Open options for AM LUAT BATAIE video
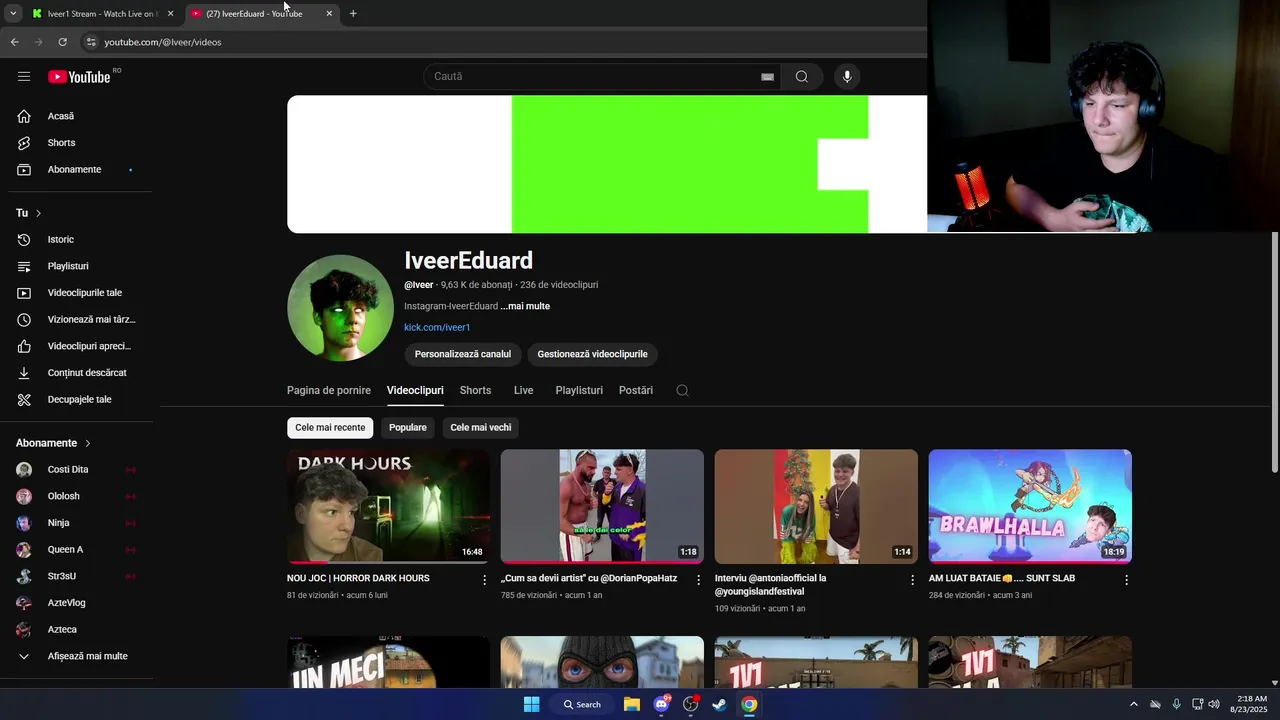Screen dimensions: 1280x720 (x=1126, y=580)
